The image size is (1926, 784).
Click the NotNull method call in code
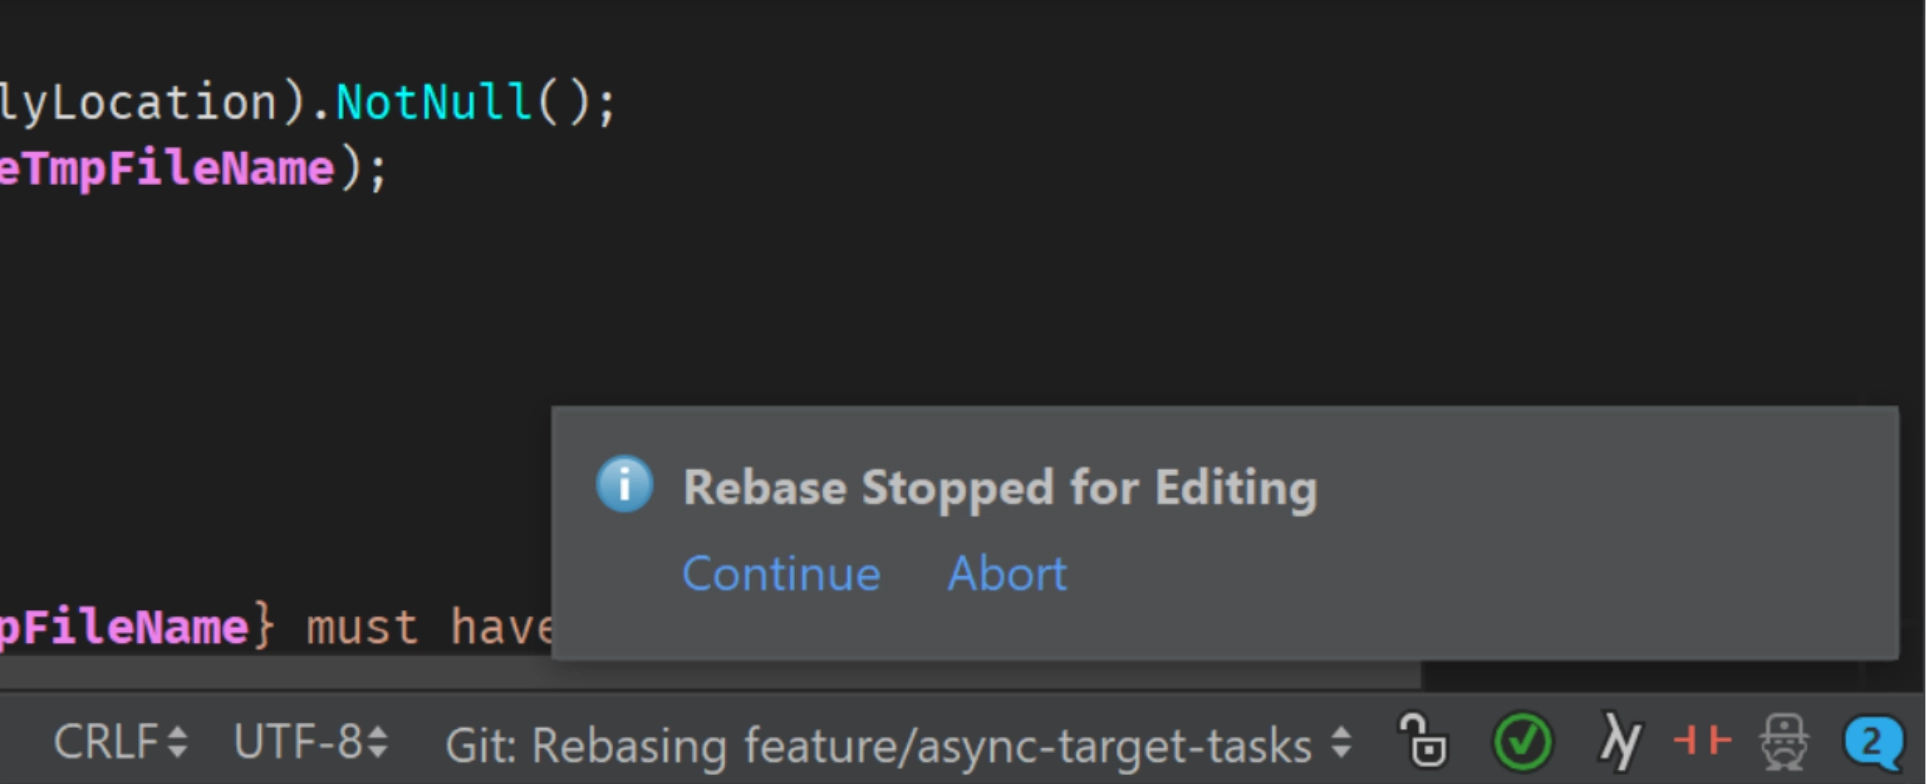433,102
